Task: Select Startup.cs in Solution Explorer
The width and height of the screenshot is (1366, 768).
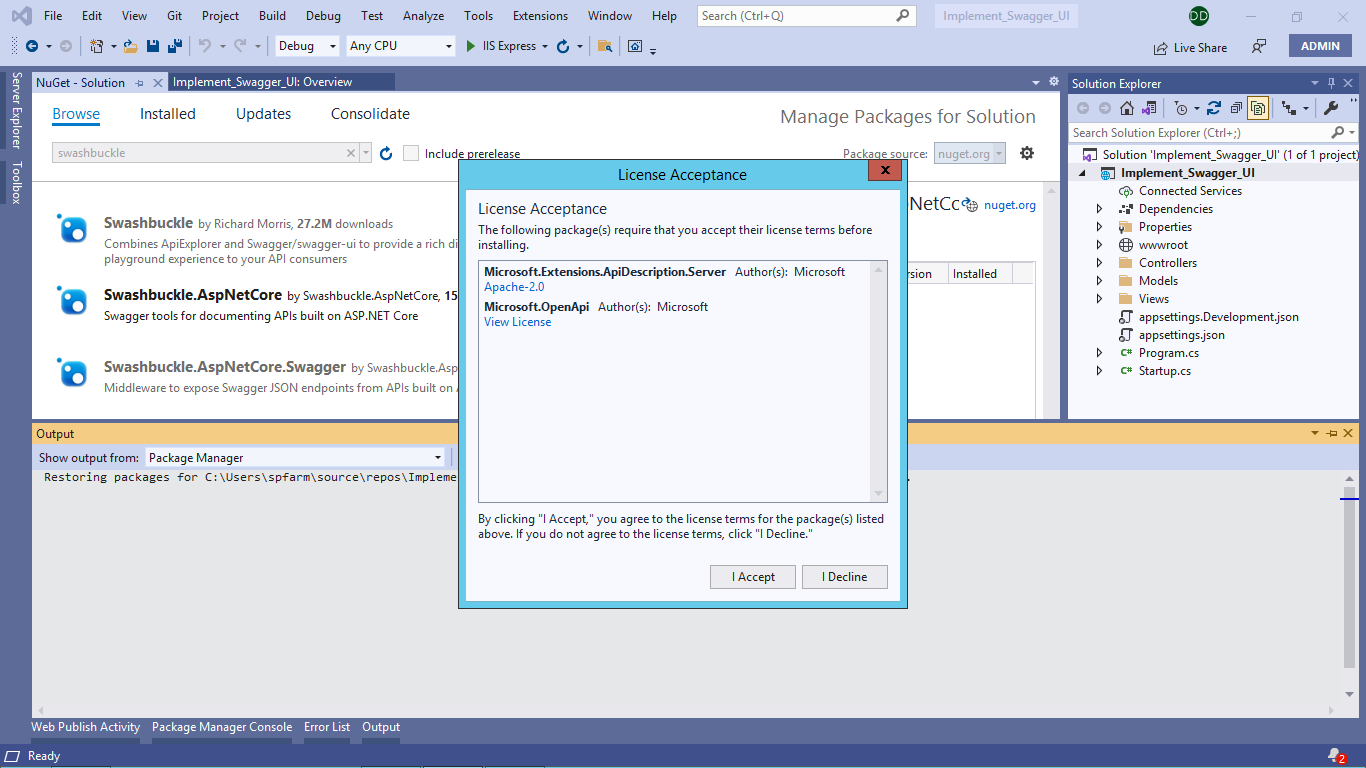Action: pos(1164,371)
